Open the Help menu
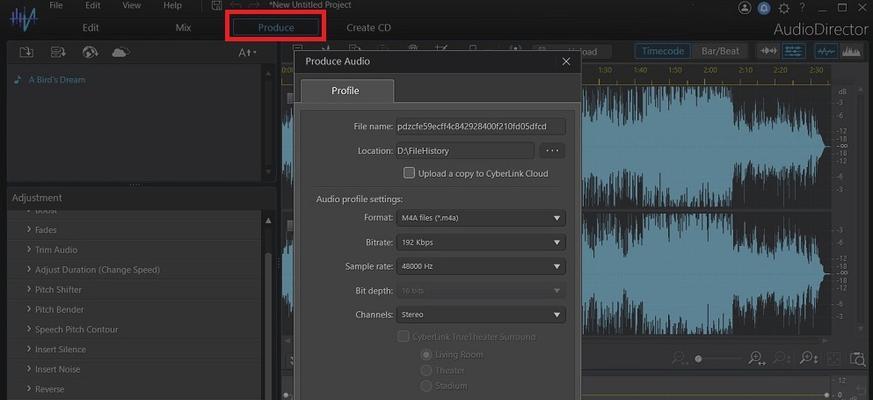This screenshot has height=400, width=873. (x=173, y=6)
